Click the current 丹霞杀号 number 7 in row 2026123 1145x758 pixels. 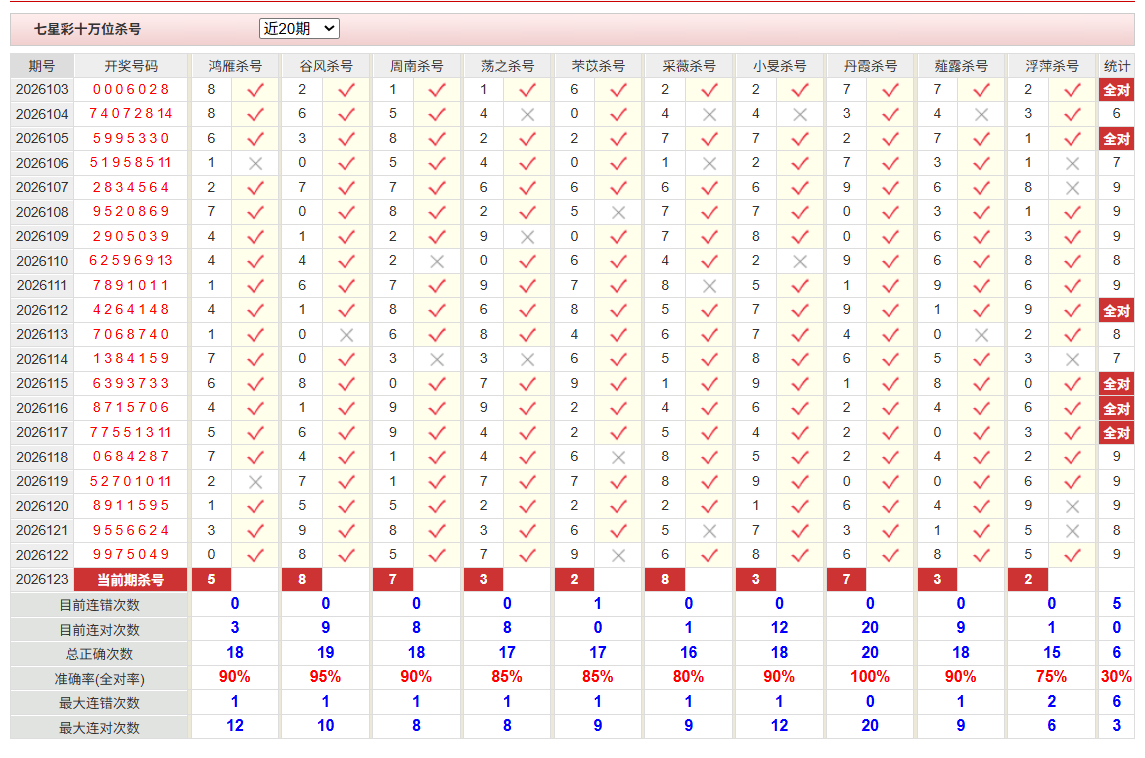pyautogui.click(x=846, y=580)
